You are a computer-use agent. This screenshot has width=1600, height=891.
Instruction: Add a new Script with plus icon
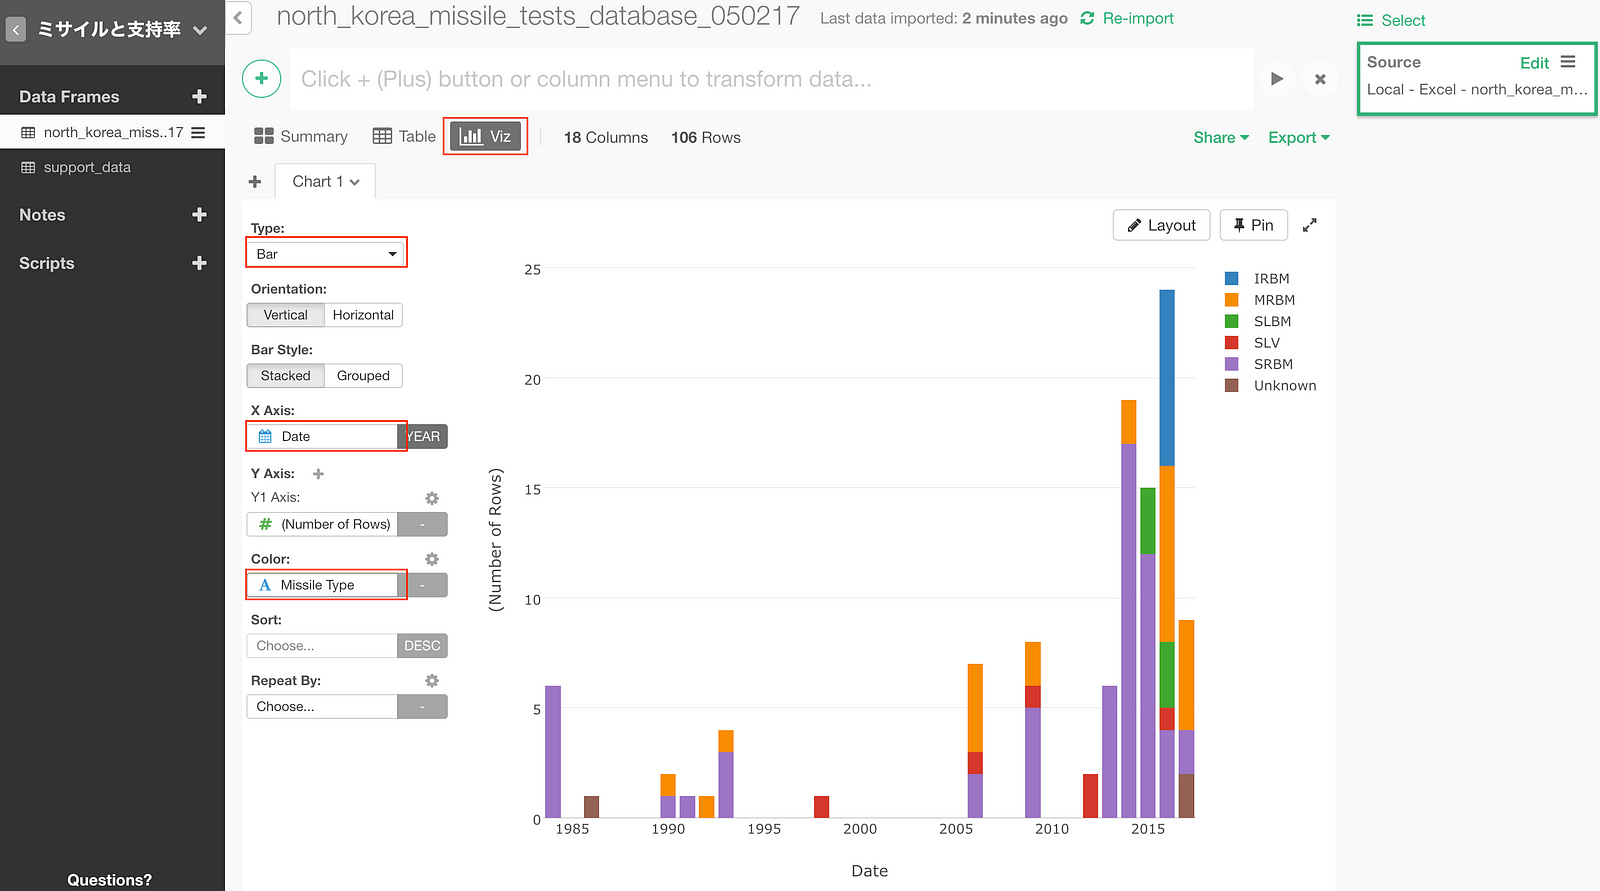tap(199, 263)
